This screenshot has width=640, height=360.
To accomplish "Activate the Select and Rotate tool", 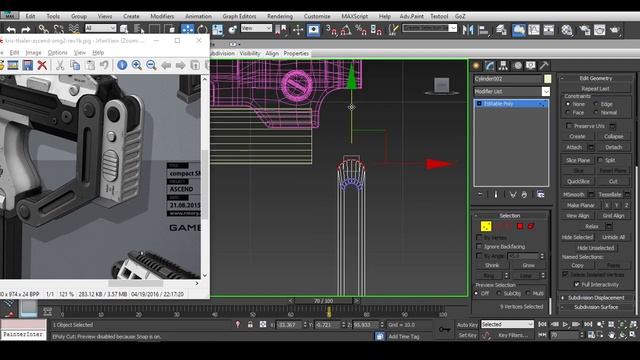I will (x=202, y=29).
